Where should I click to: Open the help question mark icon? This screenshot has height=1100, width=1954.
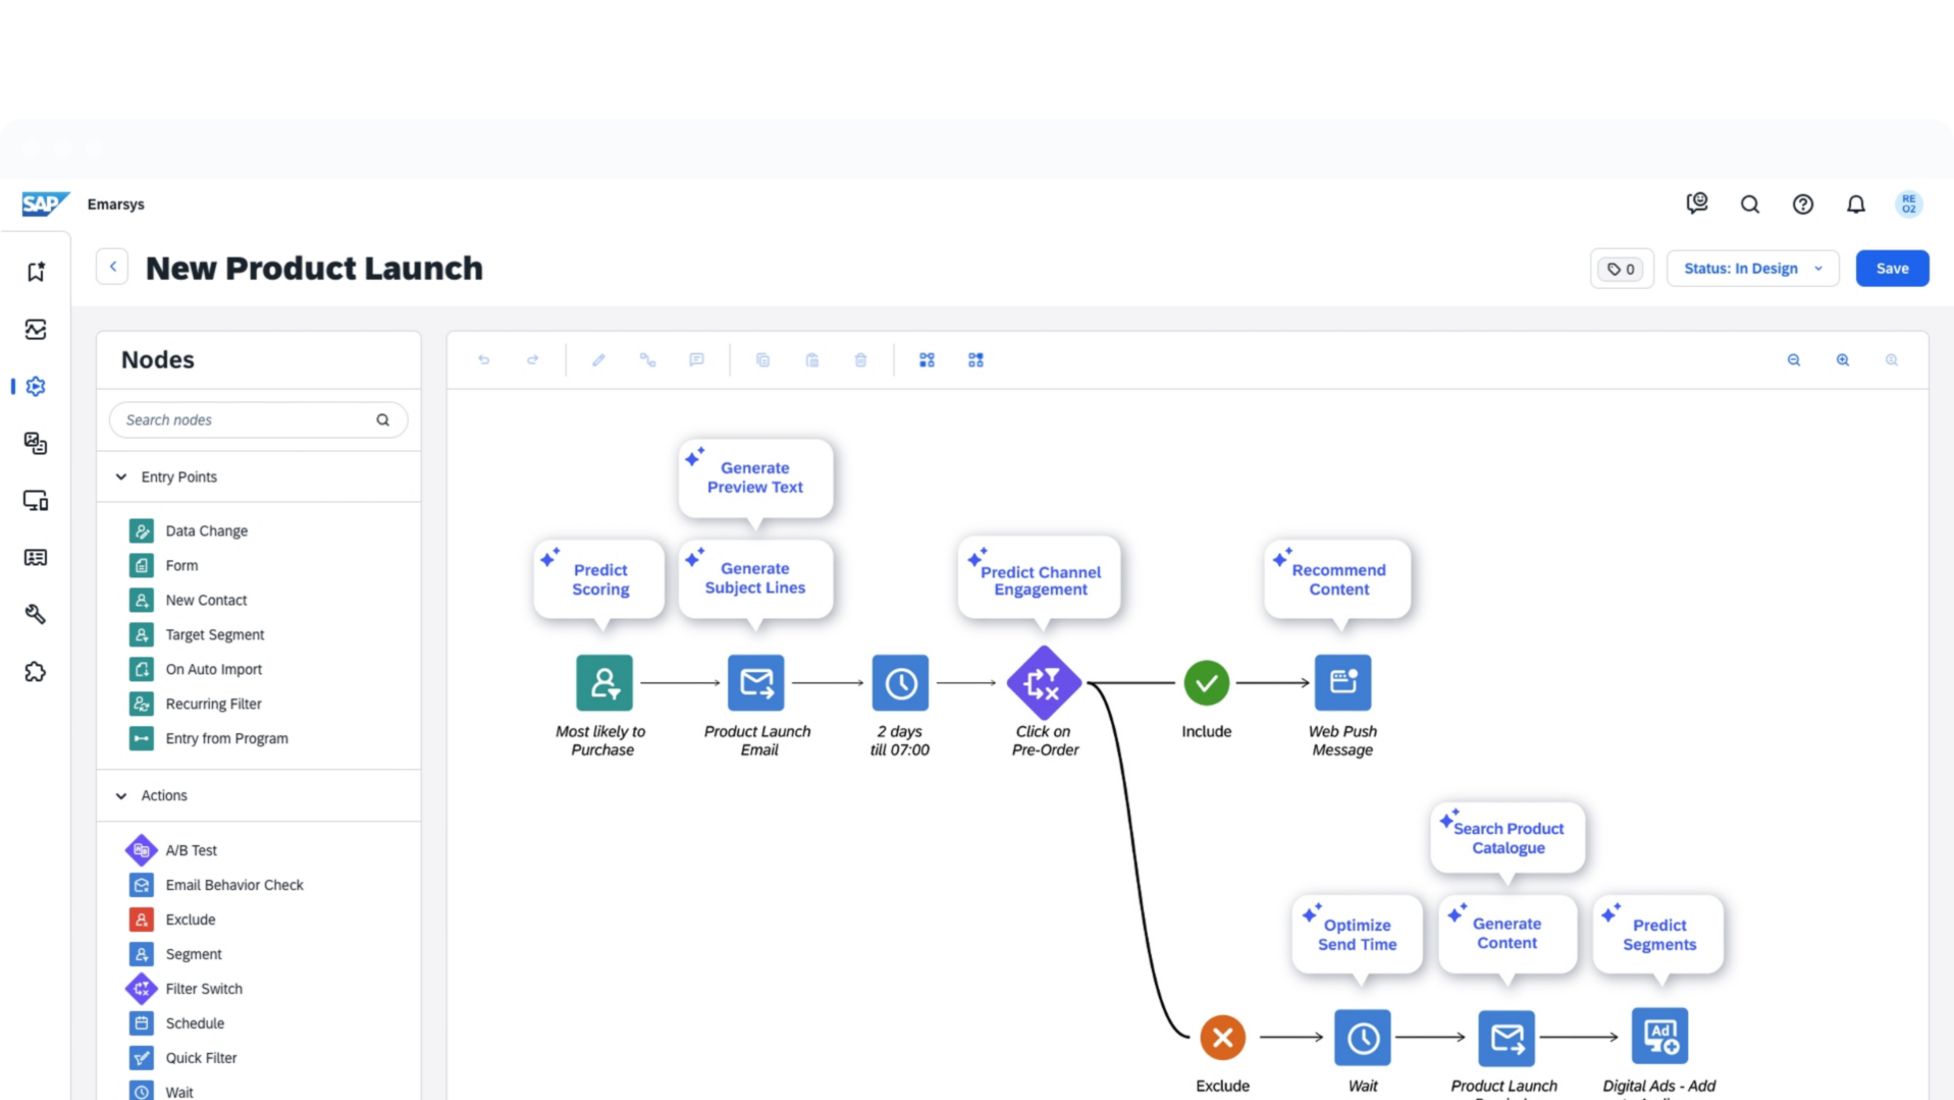click(1802, 204)
